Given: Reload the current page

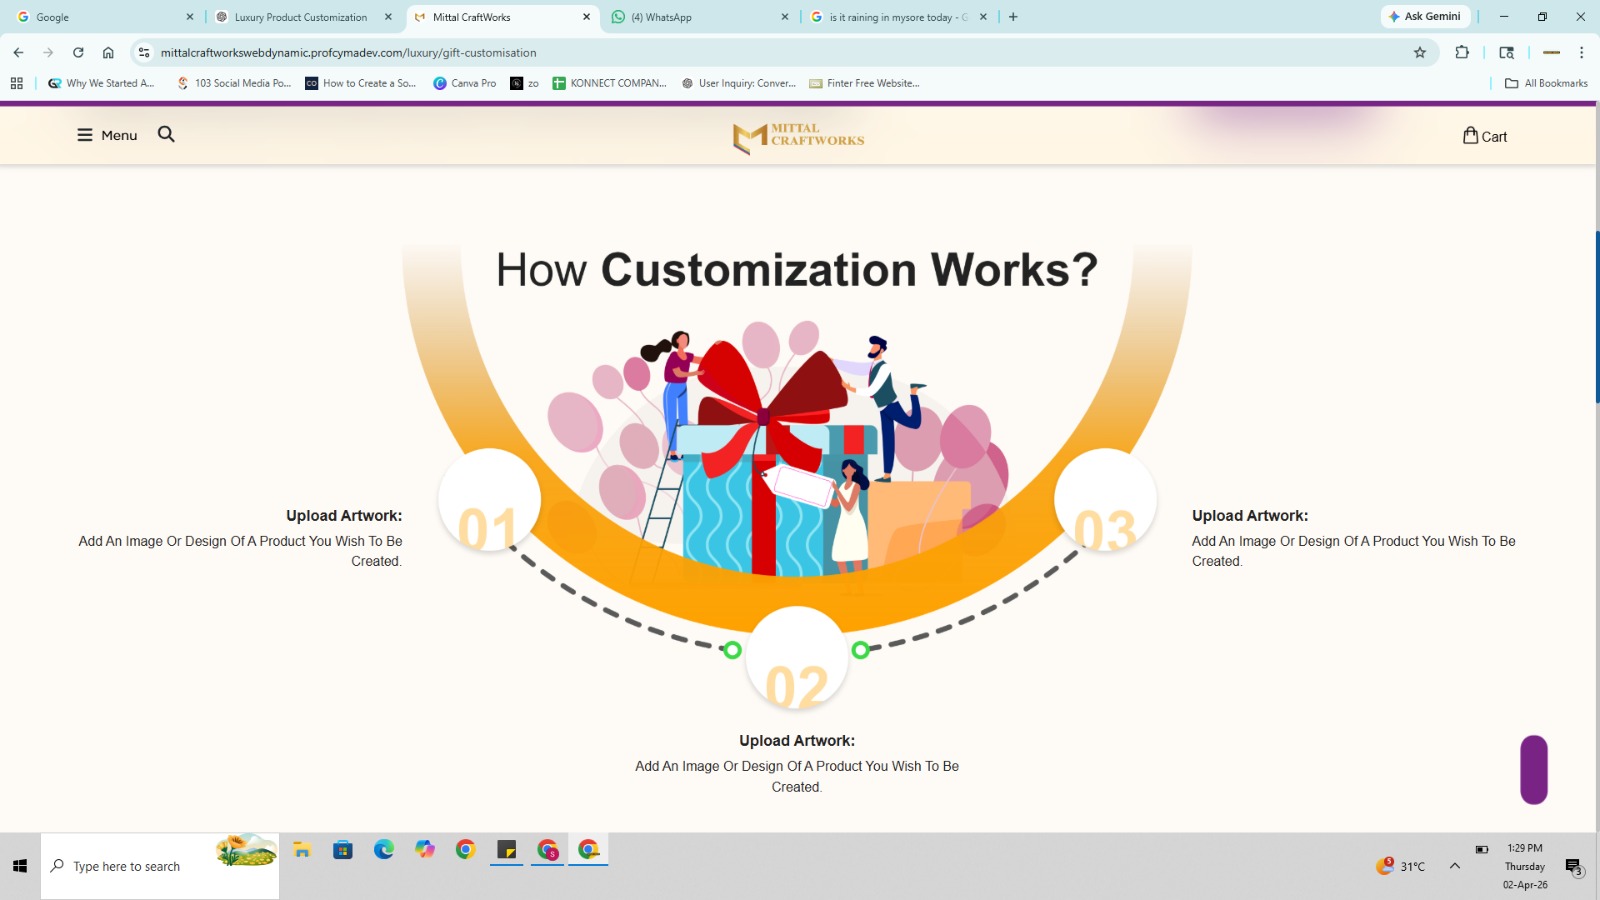Looking at the screenshot, I should tap(78, 53).
